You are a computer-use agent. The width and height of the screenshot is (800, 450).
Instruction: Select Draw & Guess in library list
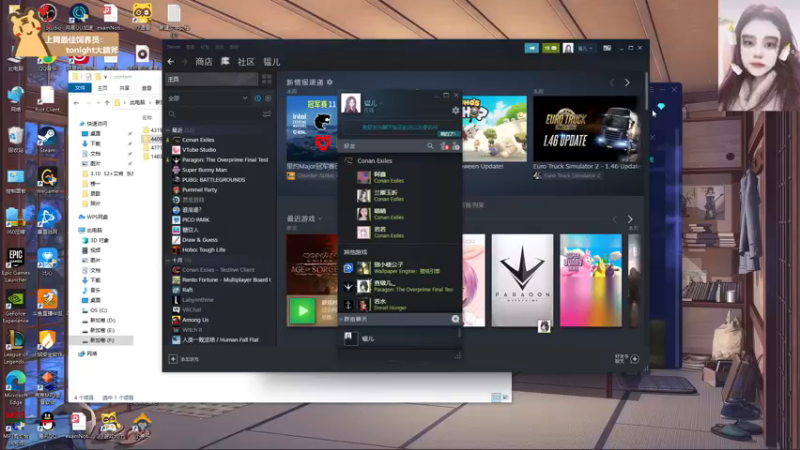tap(199, 240)
